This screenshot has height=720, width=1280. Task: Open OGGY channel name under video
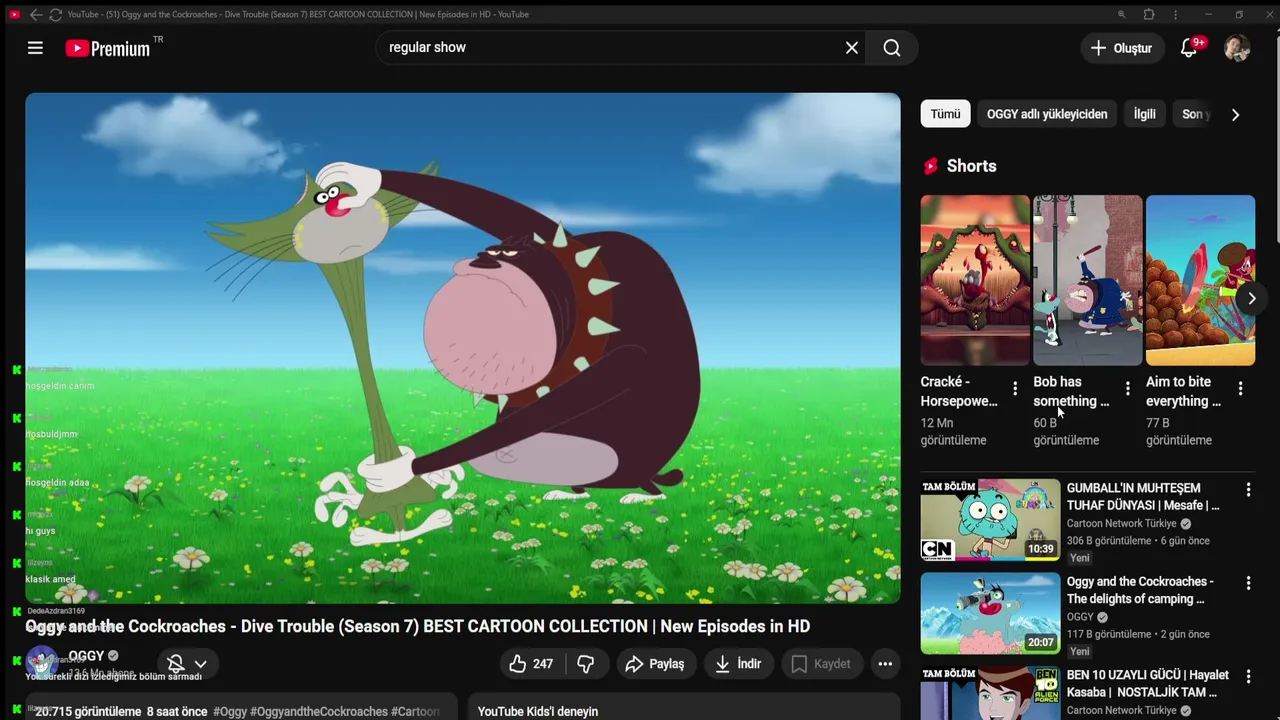(86, 656)
